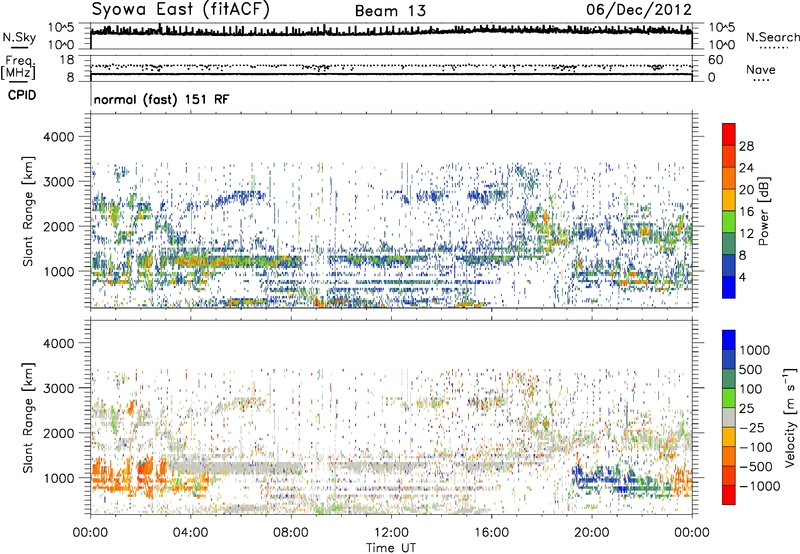Click the "12:00" time tick label
Image resolution: width=800 pixels, height=554 pixels.
click(391, 533)
